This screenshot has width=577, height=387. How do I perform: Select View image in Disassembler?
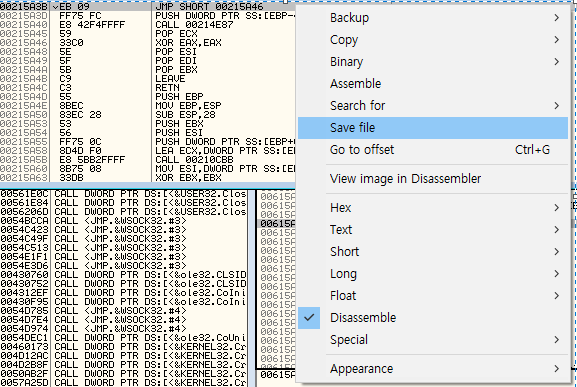click(x=433, y=179)
